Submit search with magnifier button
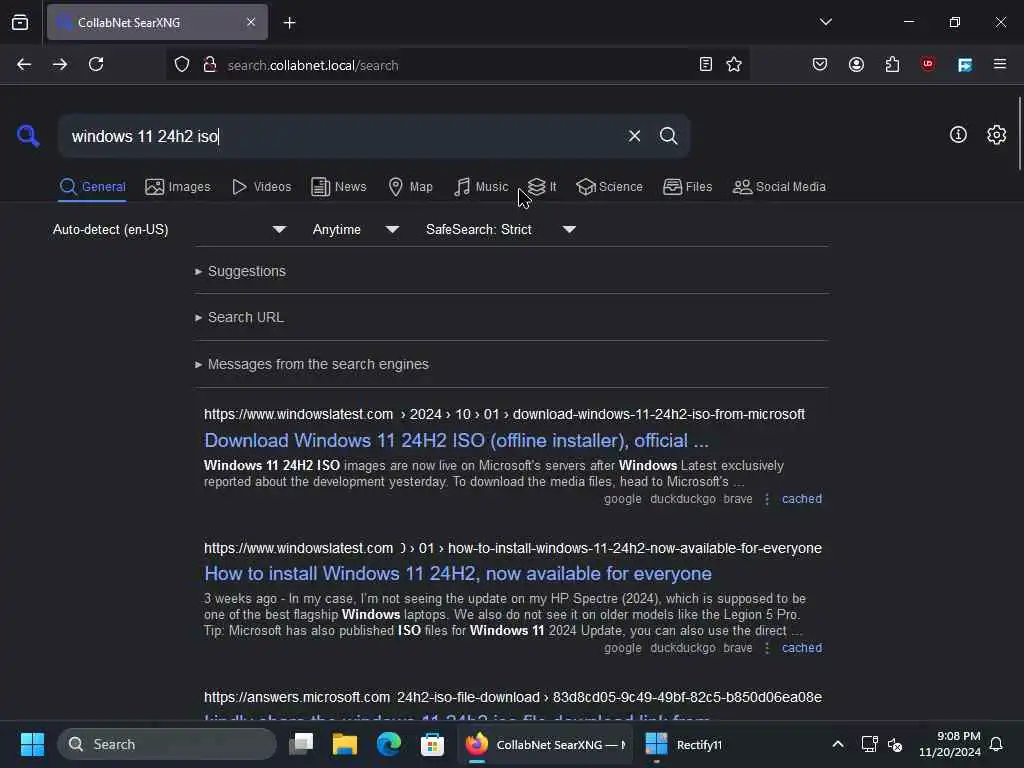 668,136
